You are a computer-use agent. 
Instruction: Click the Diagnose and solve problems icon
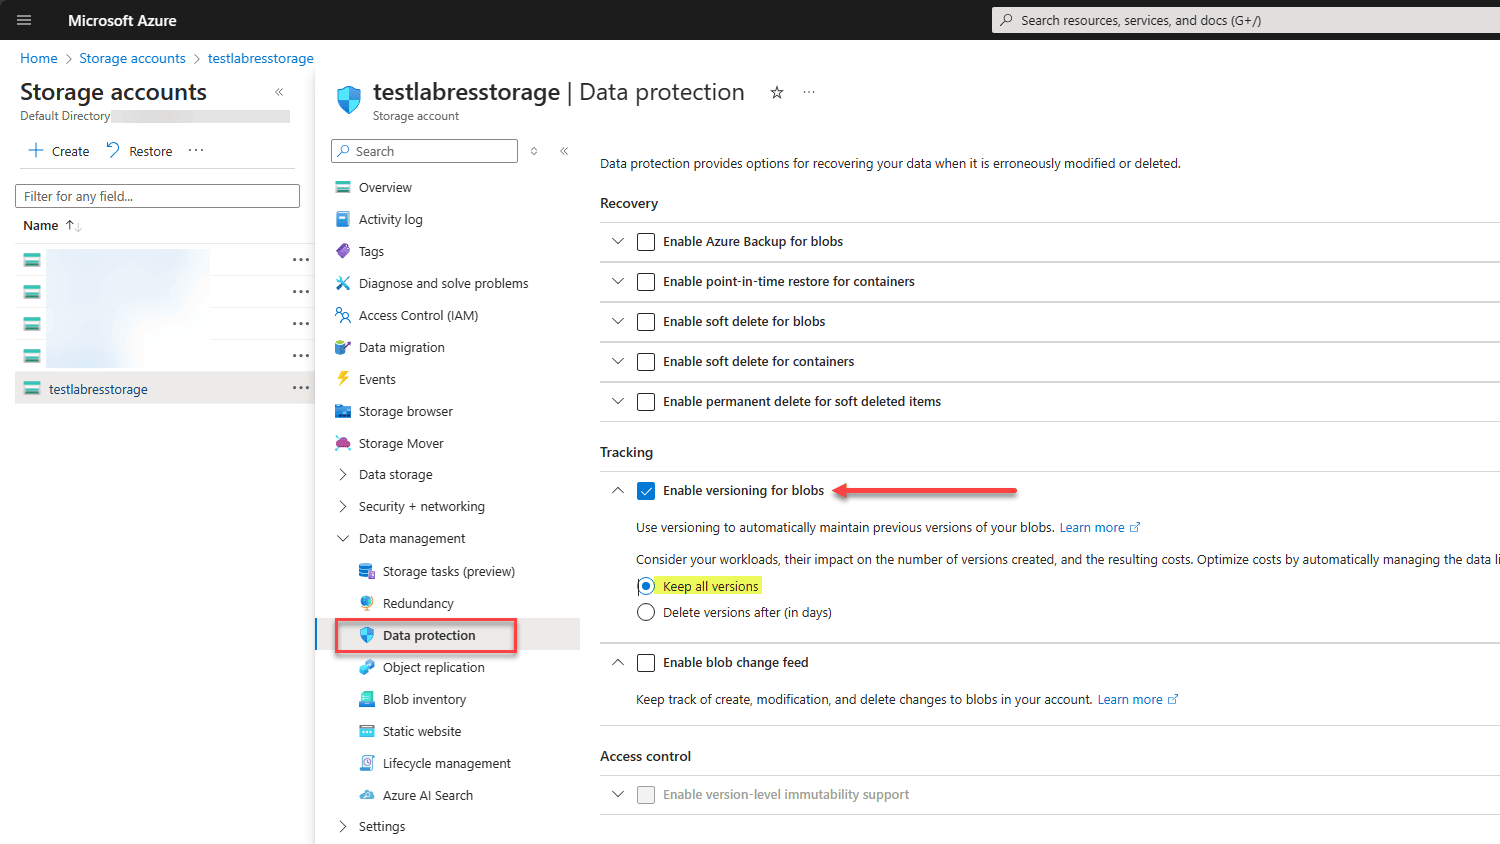(x=343, y=283)
